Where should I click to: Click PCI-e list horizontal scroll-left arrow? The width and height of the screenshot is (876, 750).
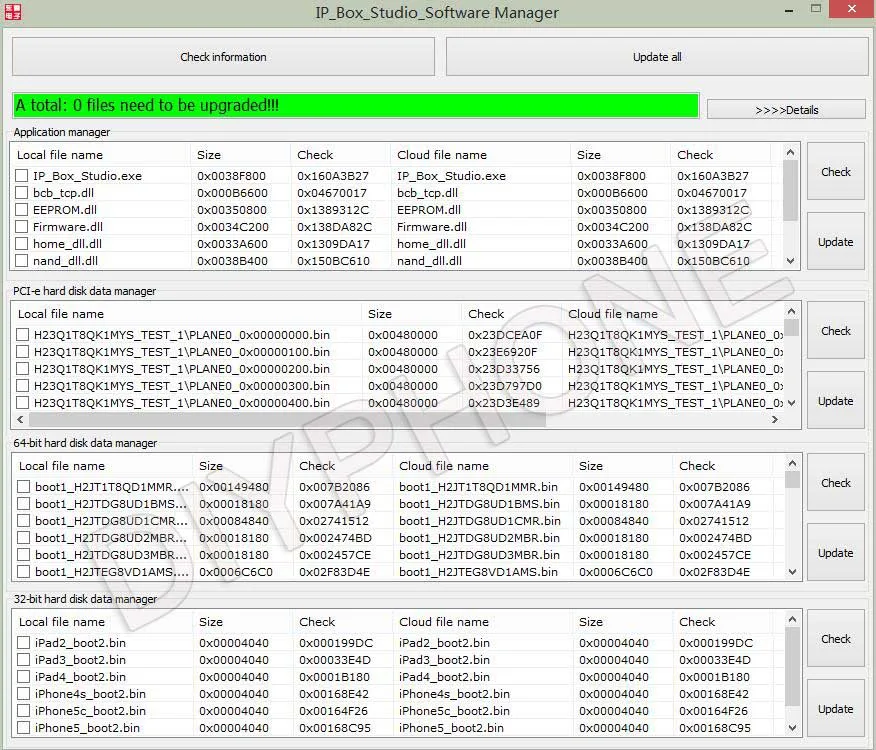coord(21,419)
